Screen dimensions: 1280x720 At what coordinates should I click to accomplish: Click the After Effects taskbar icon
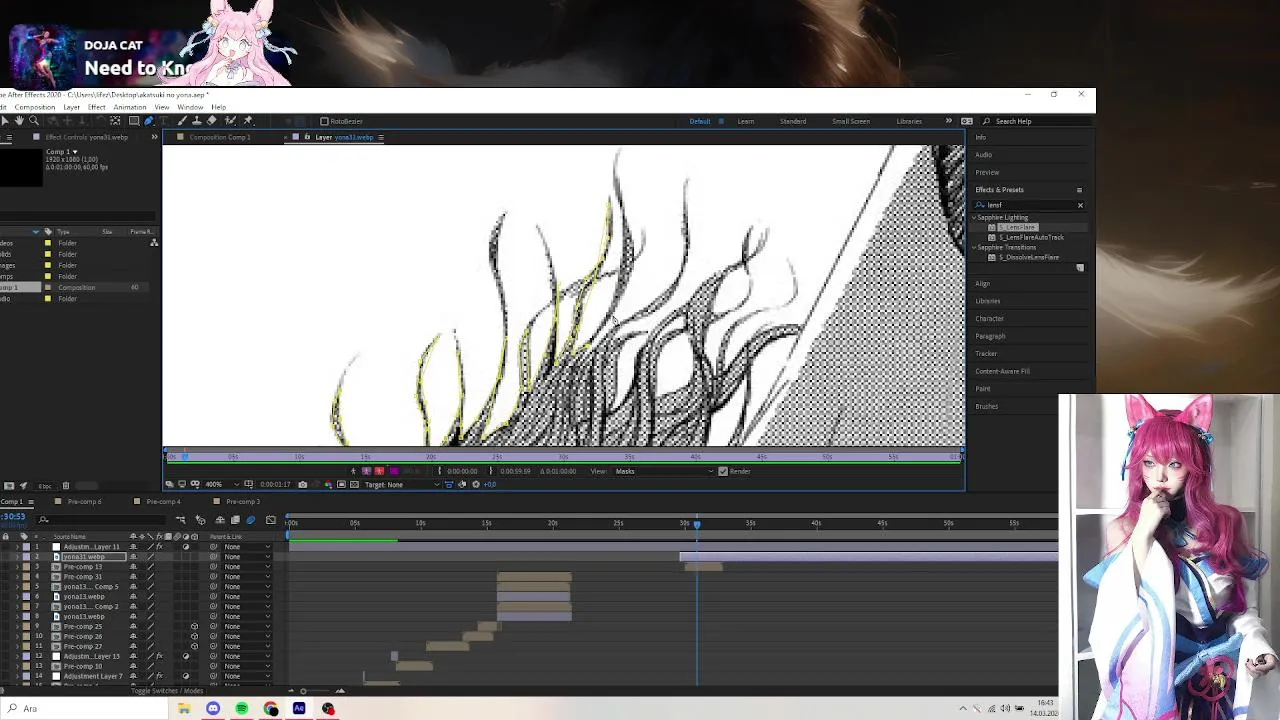coord(299,708)
